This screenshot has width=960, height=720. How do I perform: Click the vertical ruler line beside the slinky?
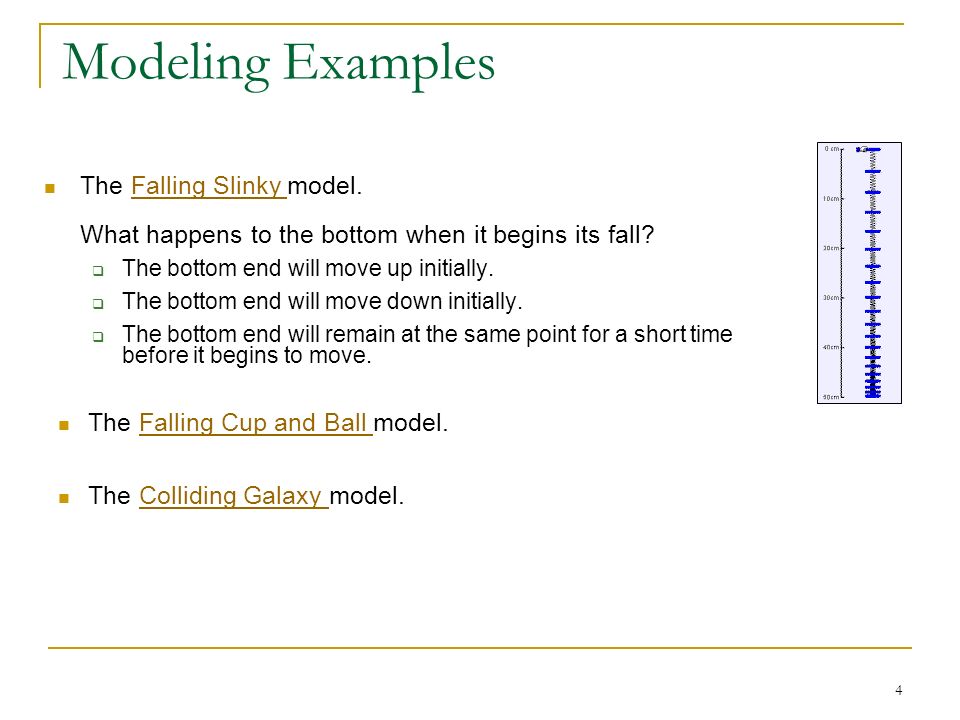[842, 273]
